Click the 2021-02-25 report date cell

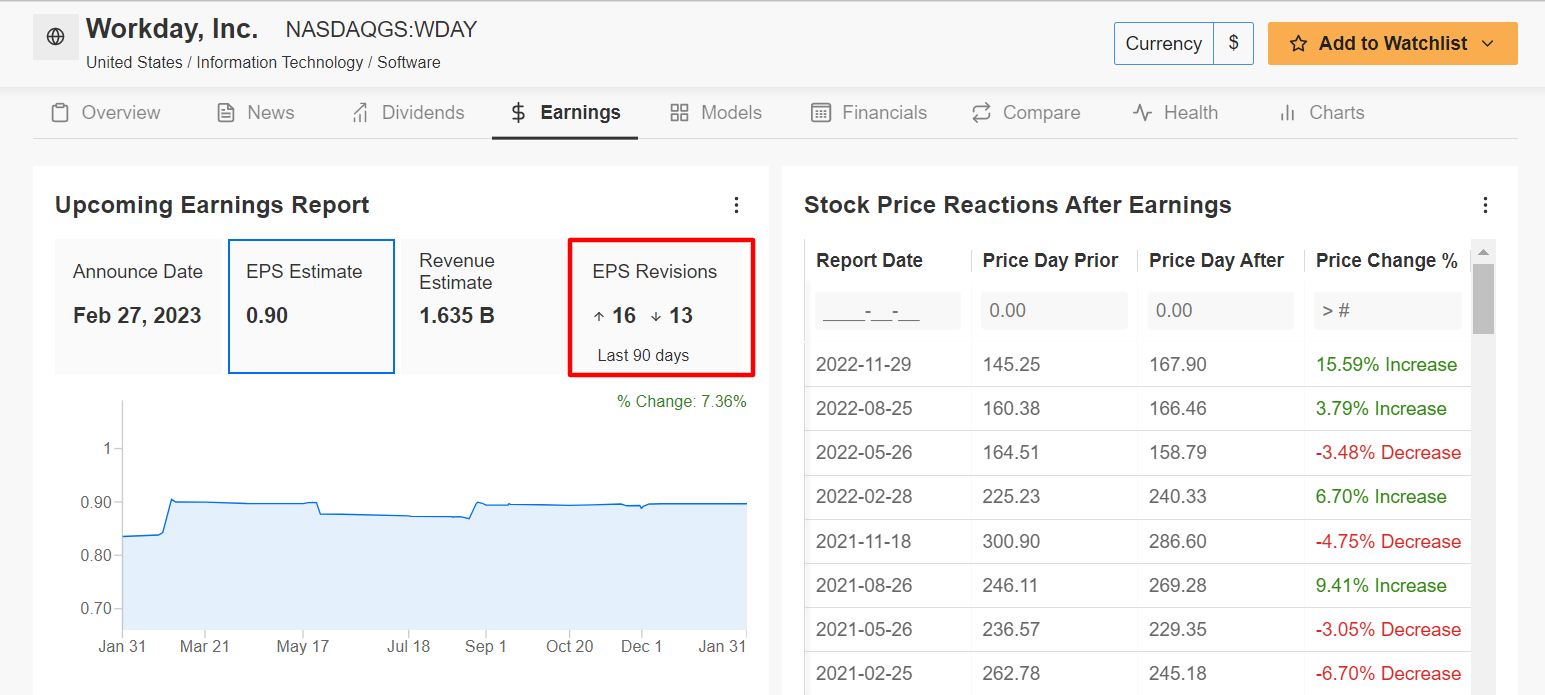864,674
